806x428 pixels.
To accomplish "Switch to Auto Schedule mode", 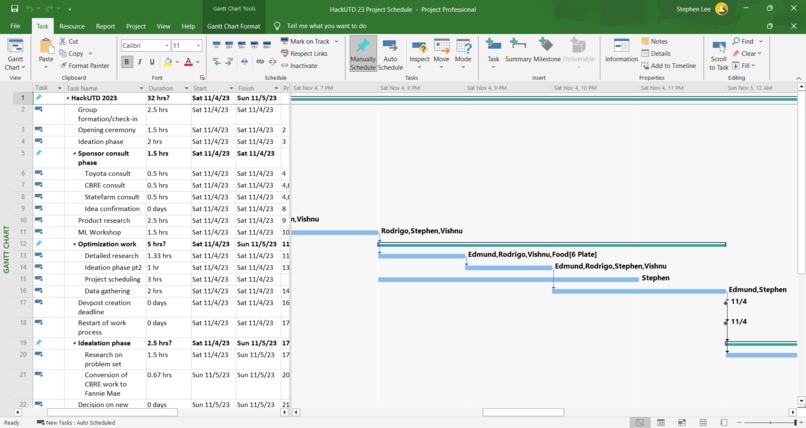I will (x=390, y=54).
